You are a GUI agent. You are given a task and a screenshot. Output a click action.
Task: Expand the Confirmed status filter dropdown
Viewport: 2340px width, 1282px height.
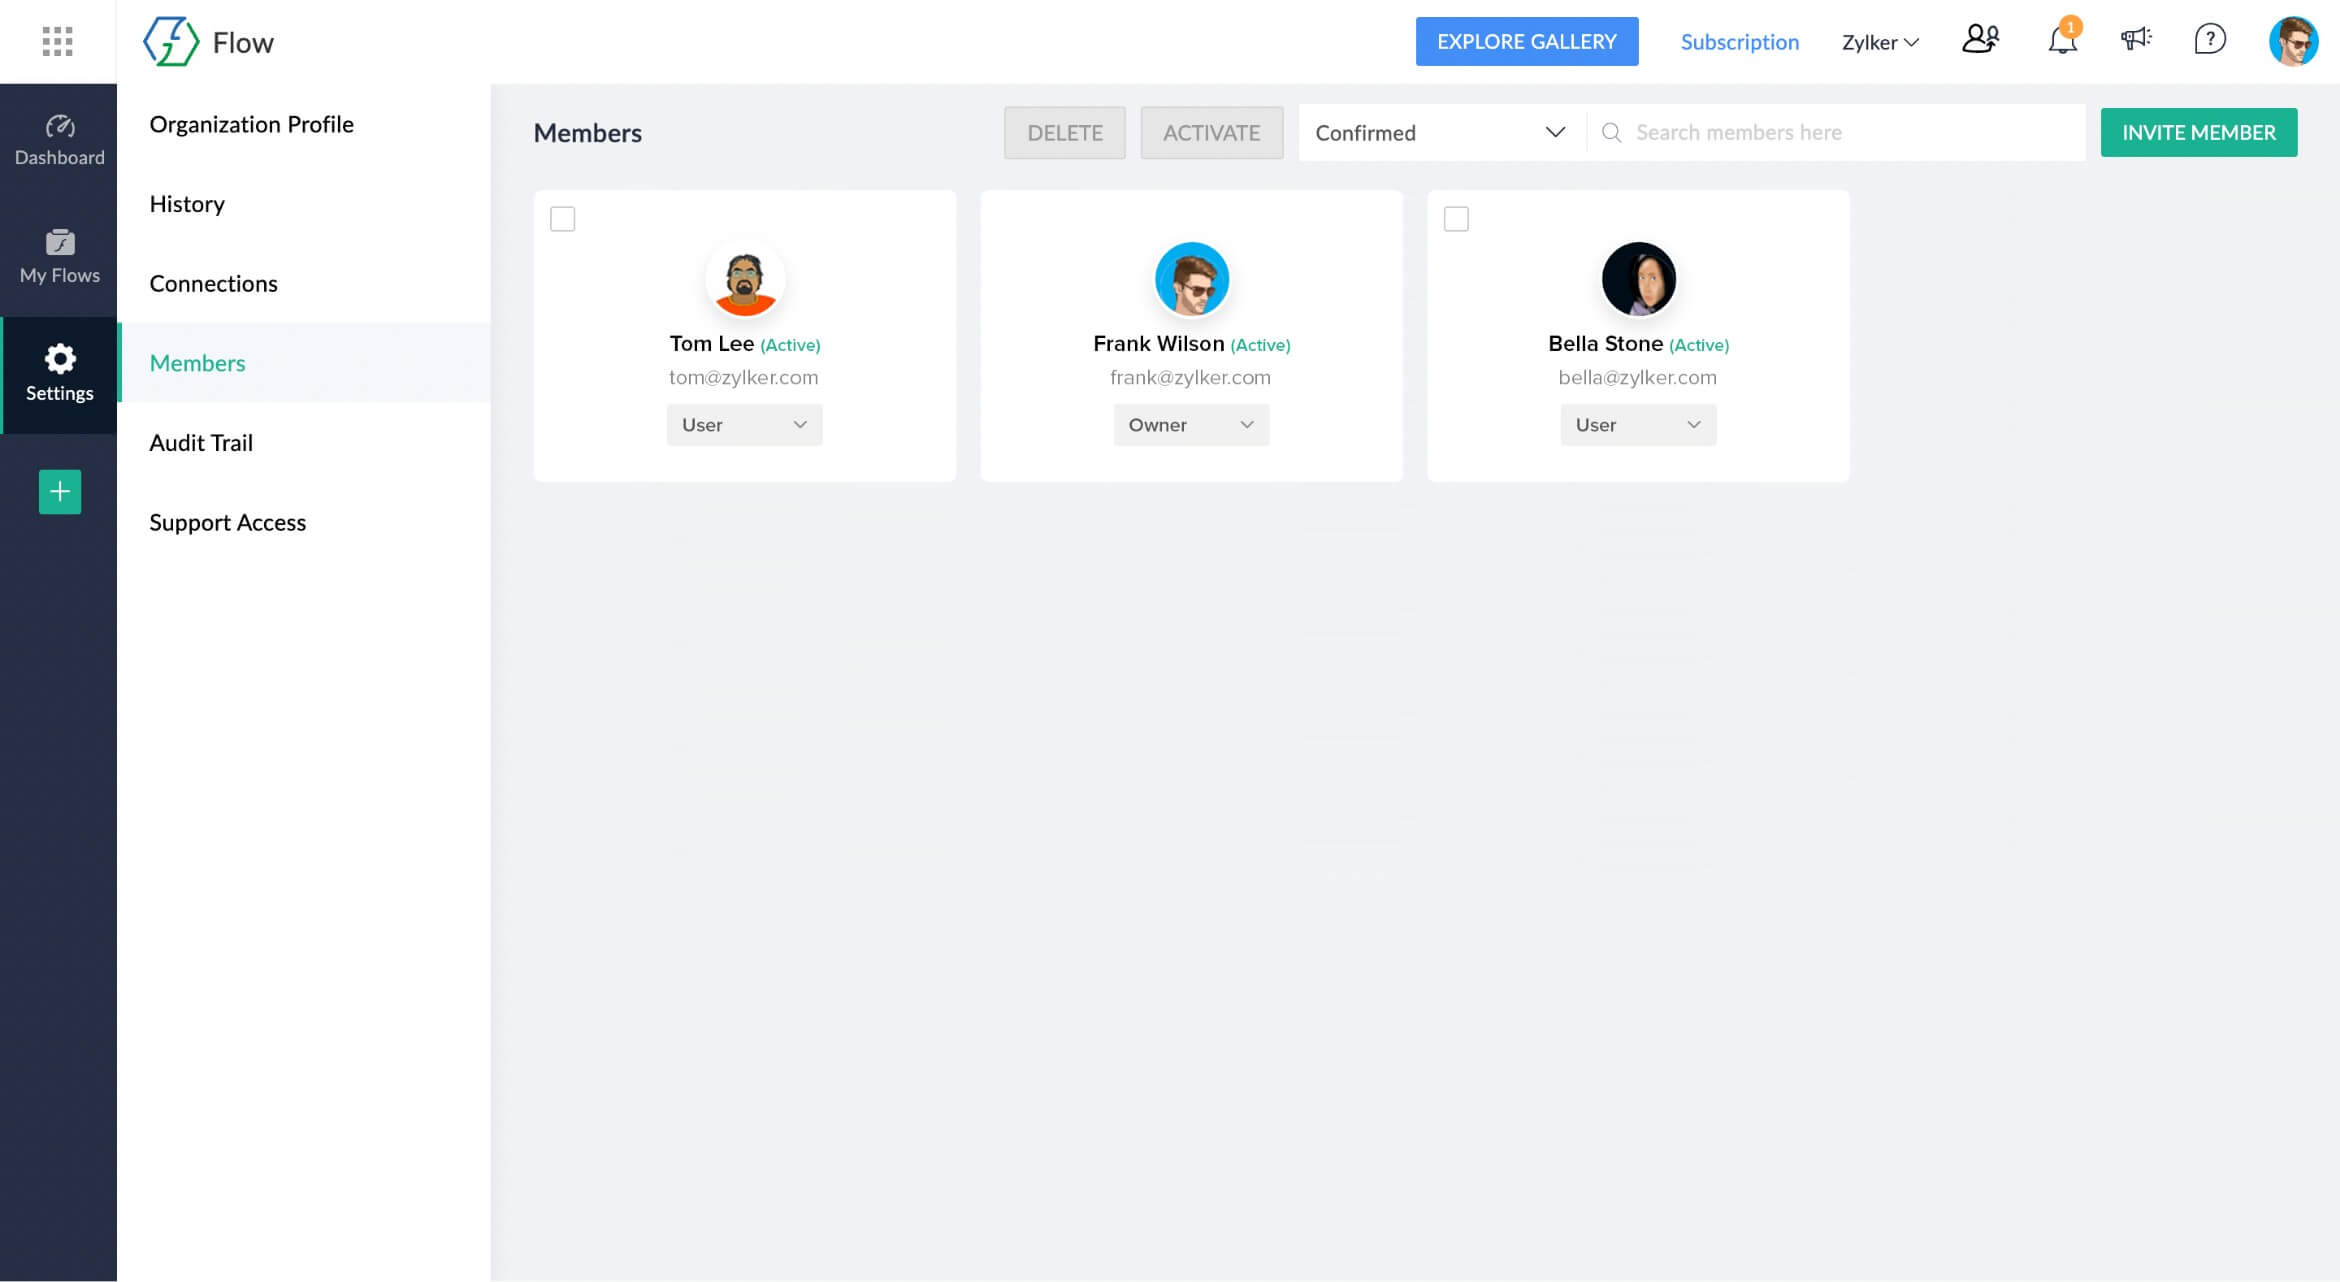[1440, 133]
